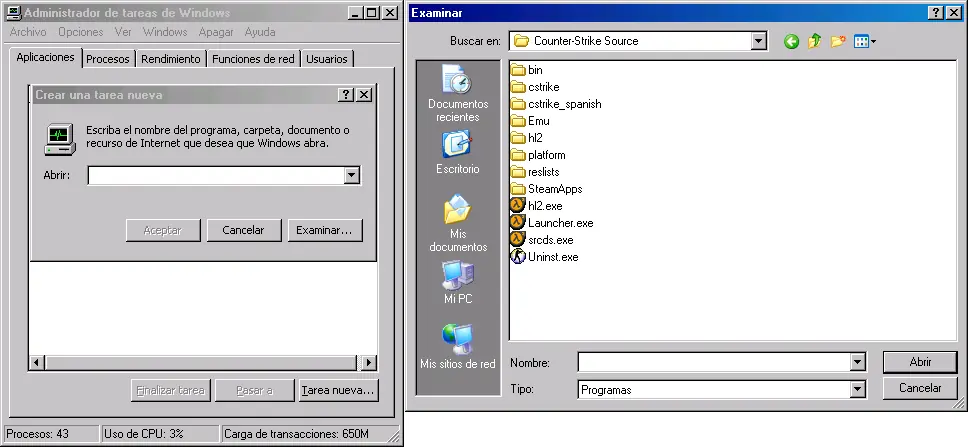The width and height of the screenshot is (968, 447).
Task: Go up one folder level
Action: click(x=814, y=41)
